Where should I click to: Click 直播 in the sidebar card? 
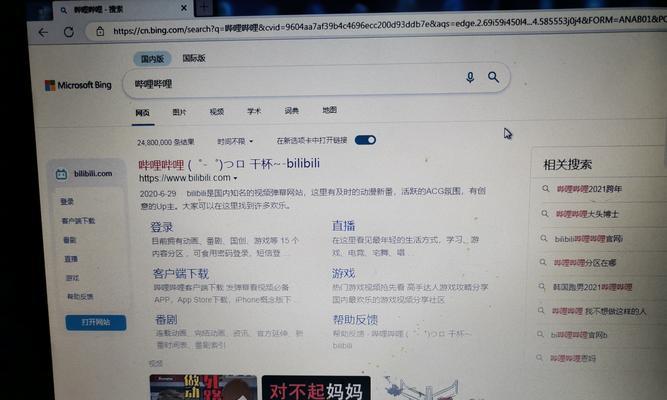tap(71, 259)
